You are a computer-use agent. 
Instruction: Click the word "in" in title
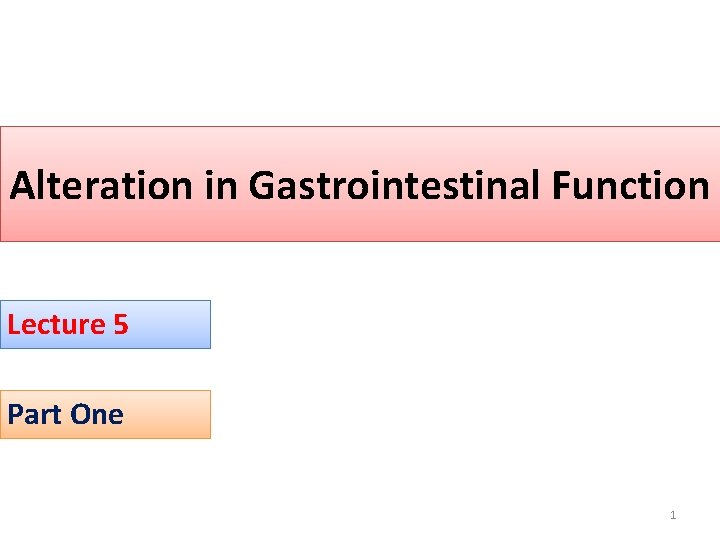pos(219,186)
